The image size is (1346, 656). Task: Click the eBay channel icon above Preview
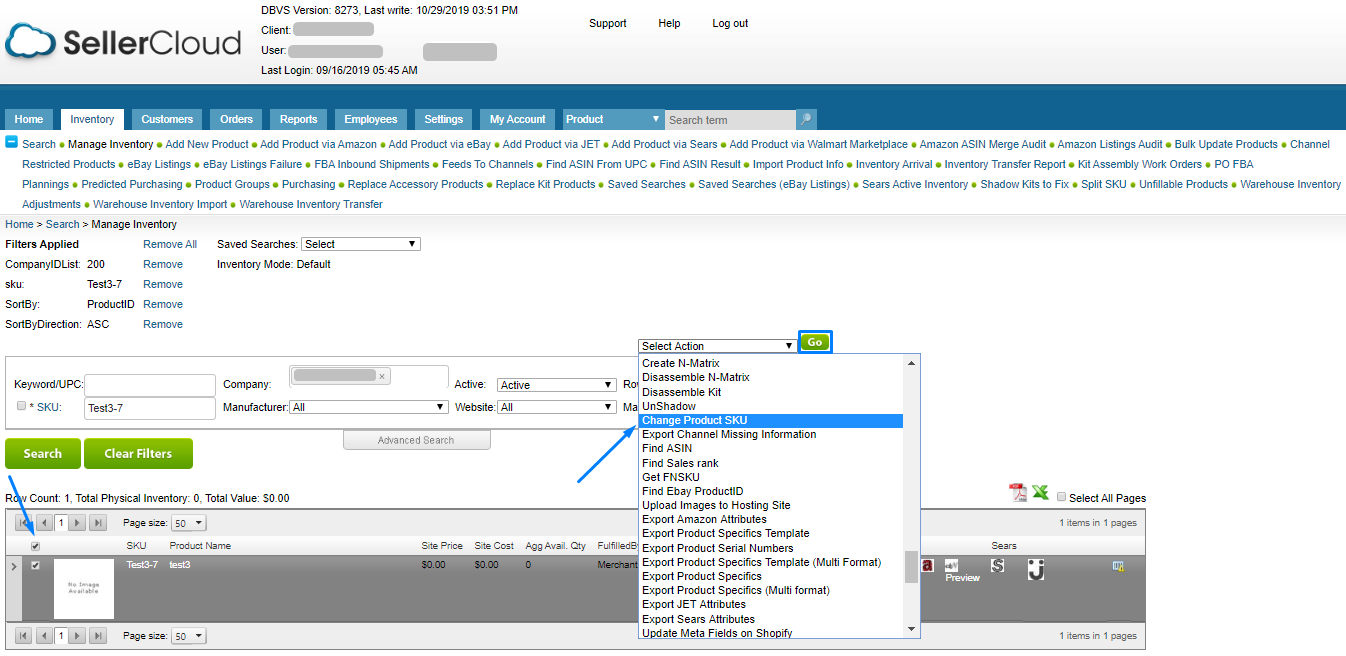pos(951,565)
